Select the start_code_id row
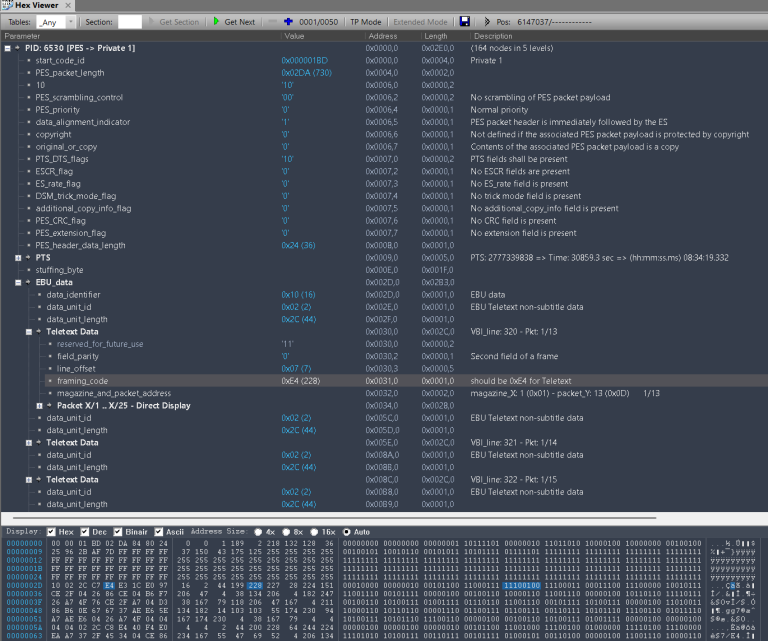Image resolution: width=768 pixels, height=641 pixels. tap(384, 61)
